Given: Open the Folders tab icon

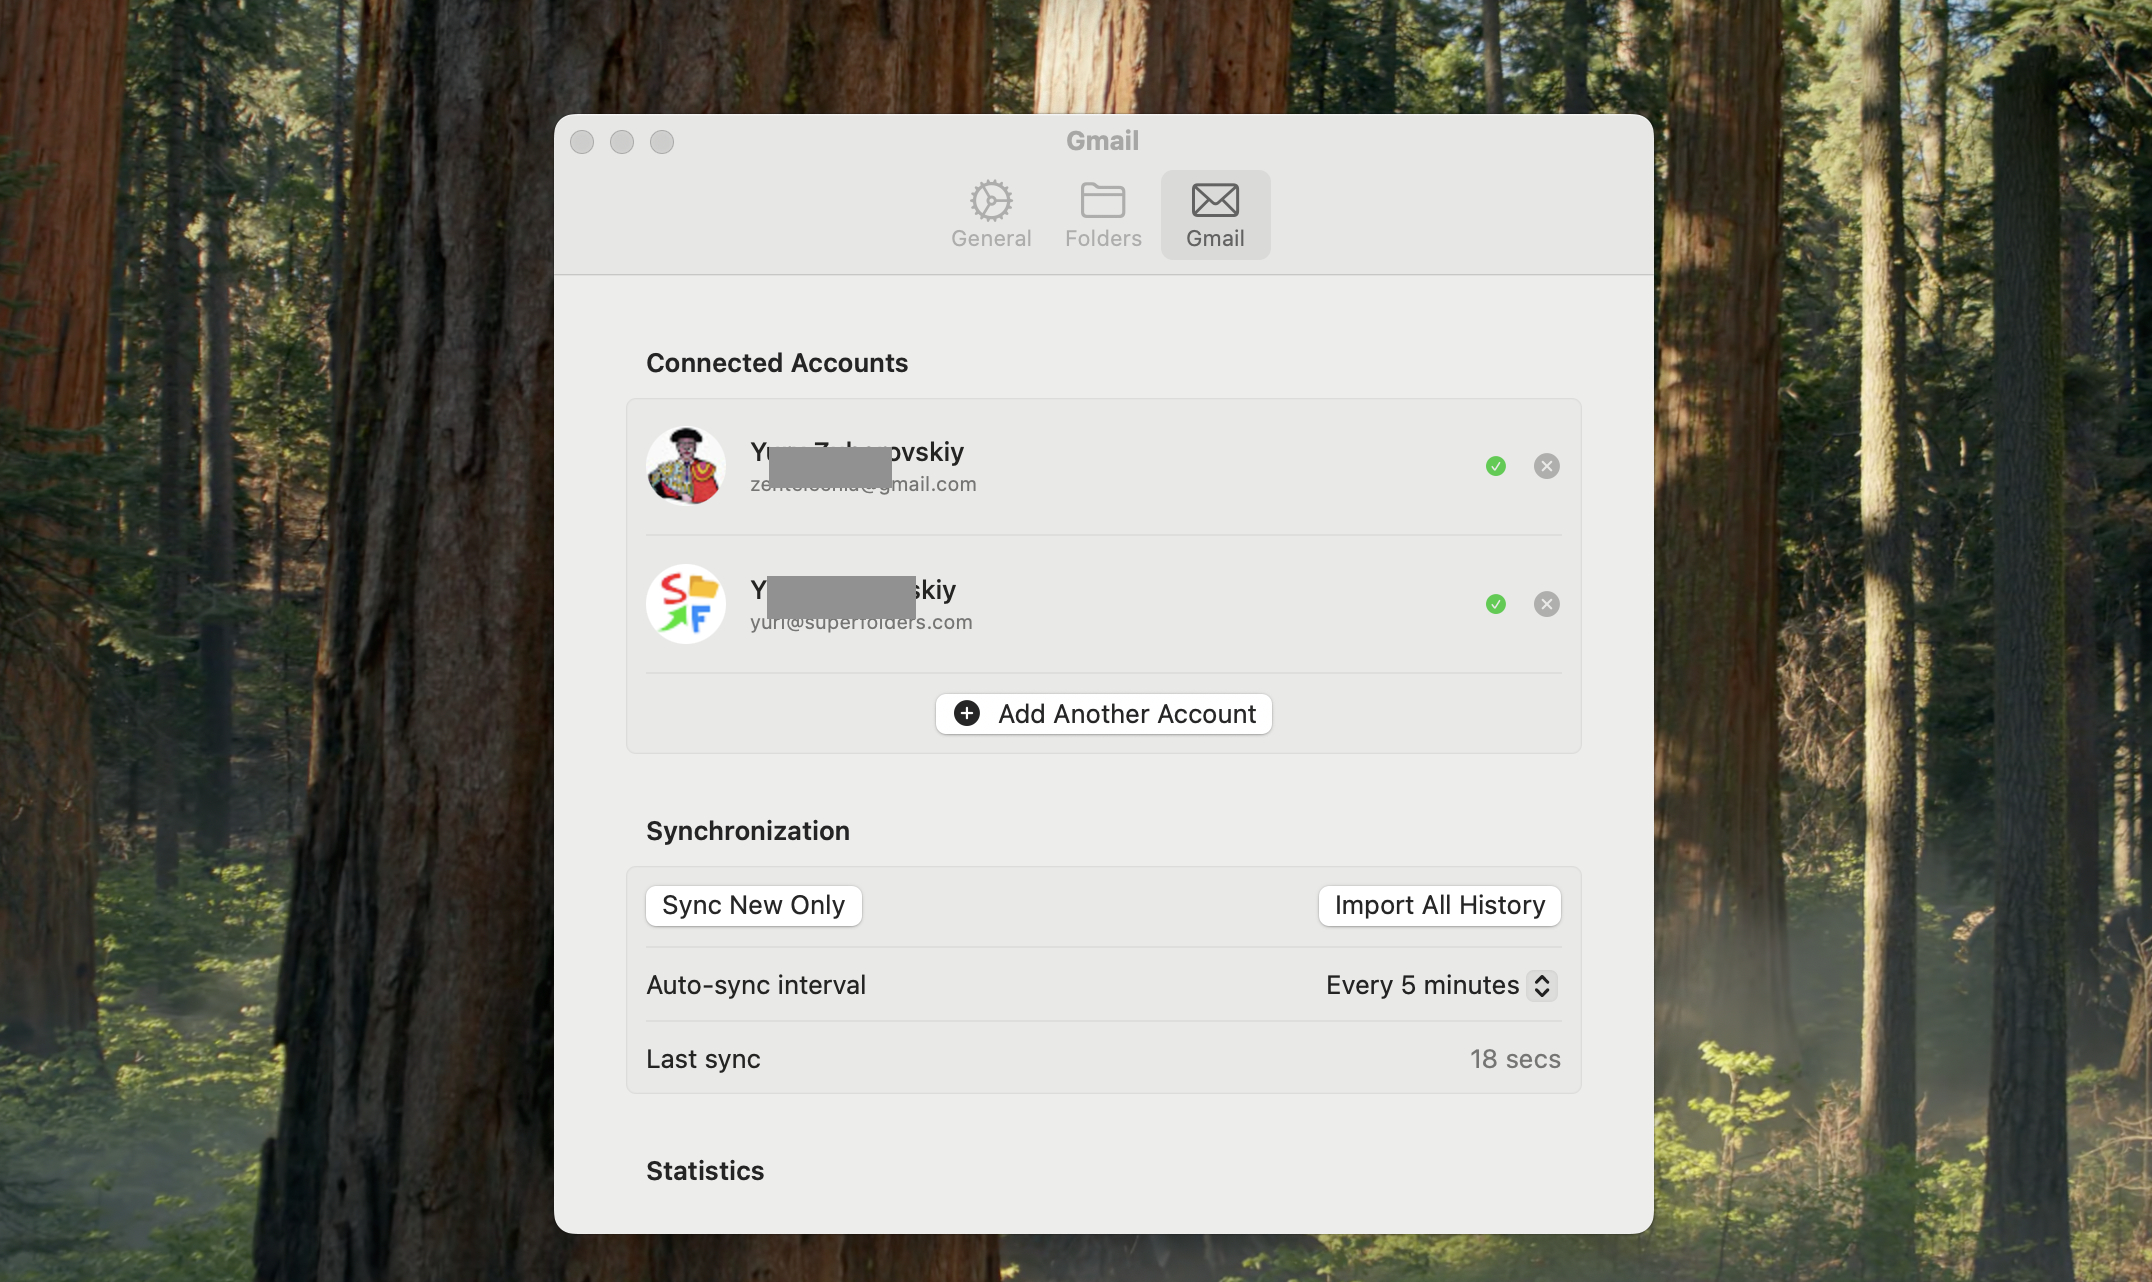Looking at the screenshot, I should tap(1102, 201).
